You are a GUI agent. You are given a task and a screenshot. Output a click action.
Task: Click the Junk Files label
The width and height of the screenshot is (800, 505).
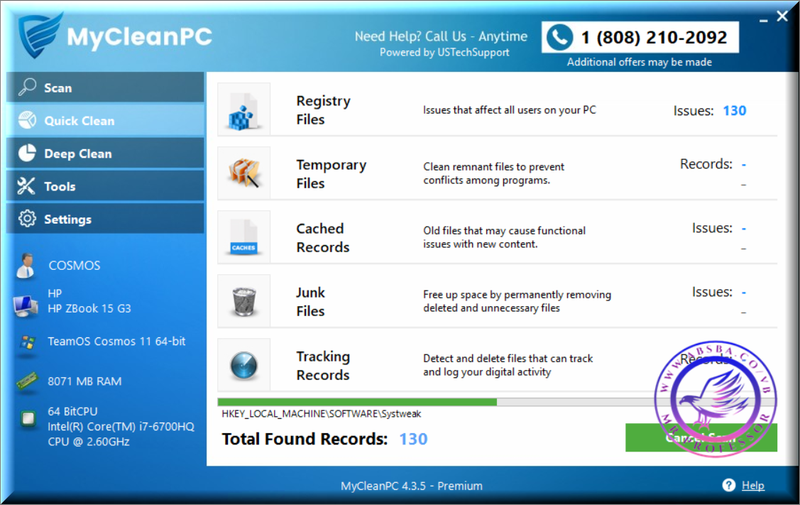pyautogui.click(x=310, y=301)
